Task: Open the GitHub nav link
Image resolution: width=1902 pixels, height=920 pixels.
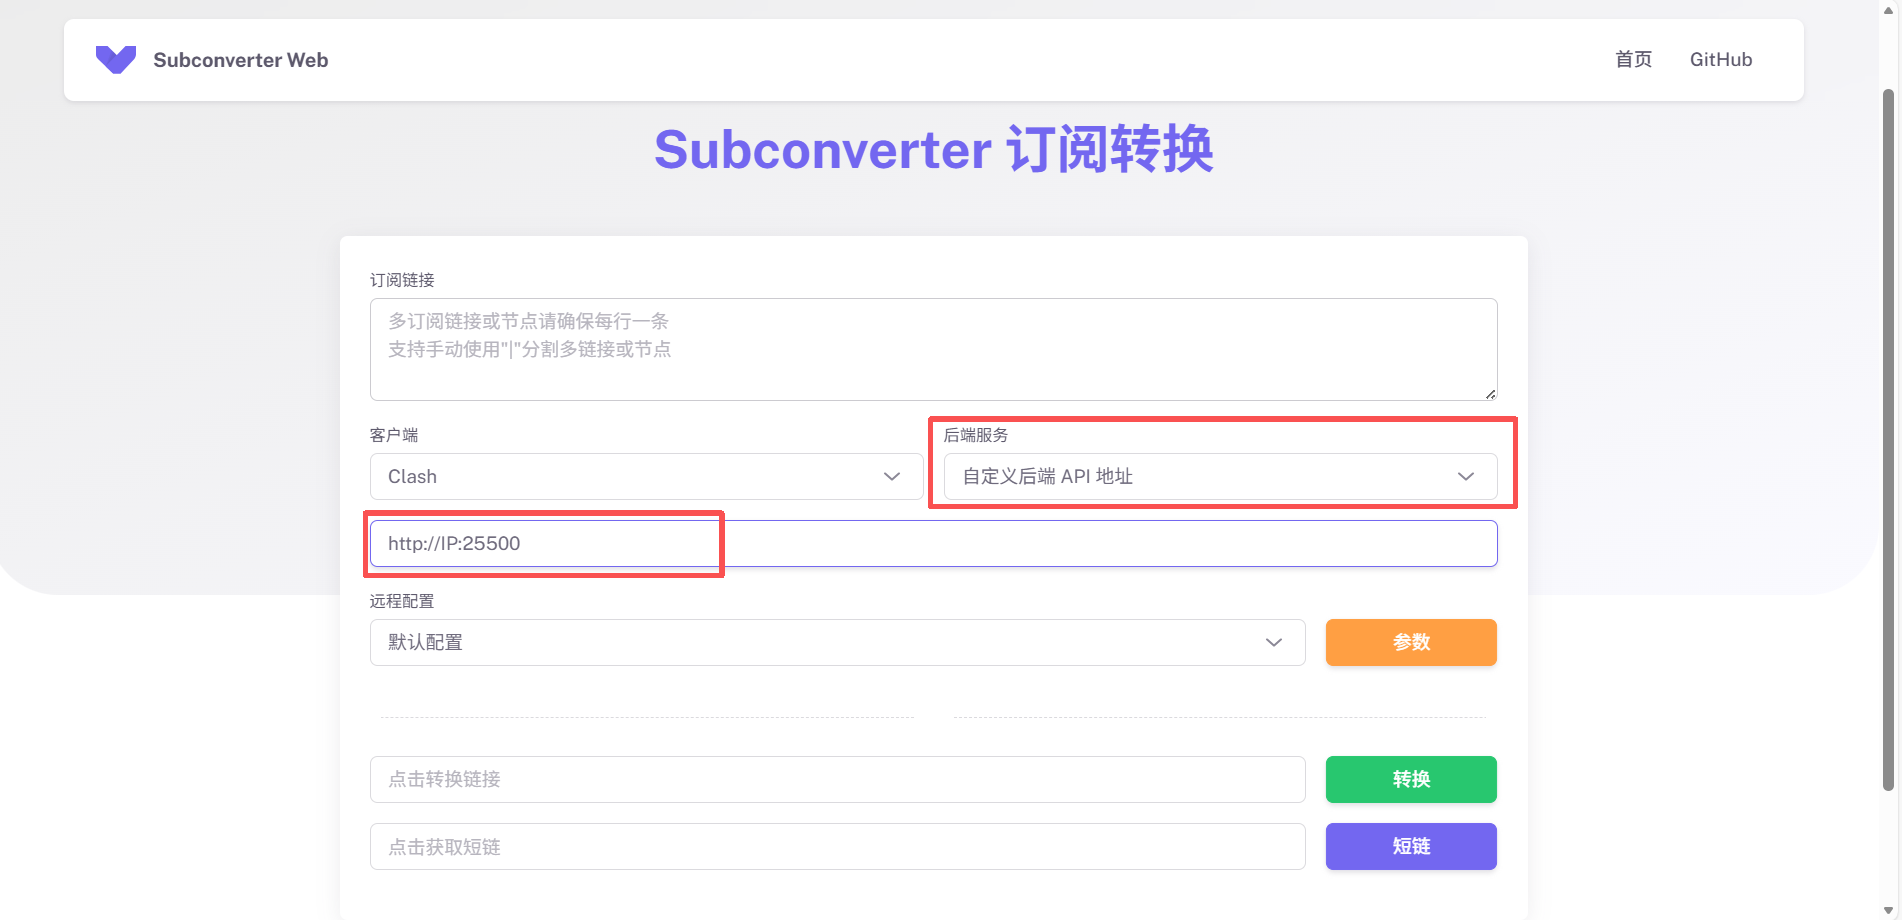Action: 1720,60
